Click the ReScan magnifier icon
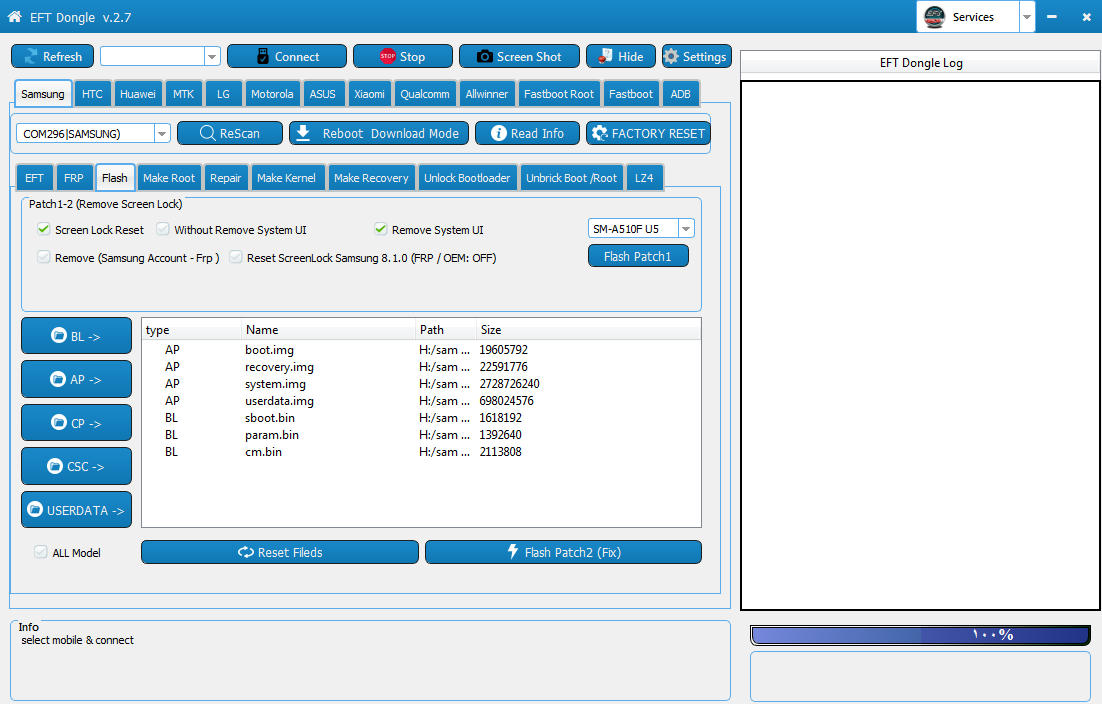 207,133
